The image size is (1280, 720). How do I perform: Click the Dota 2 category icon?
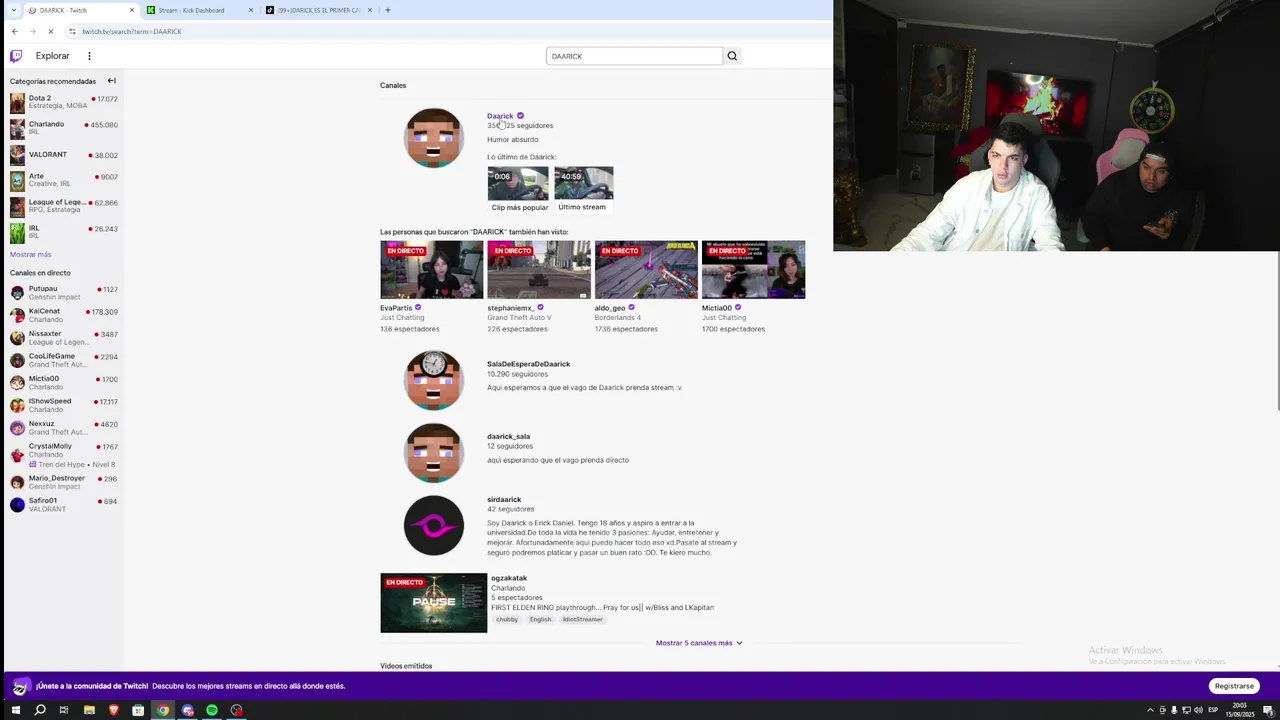point(17,103)
